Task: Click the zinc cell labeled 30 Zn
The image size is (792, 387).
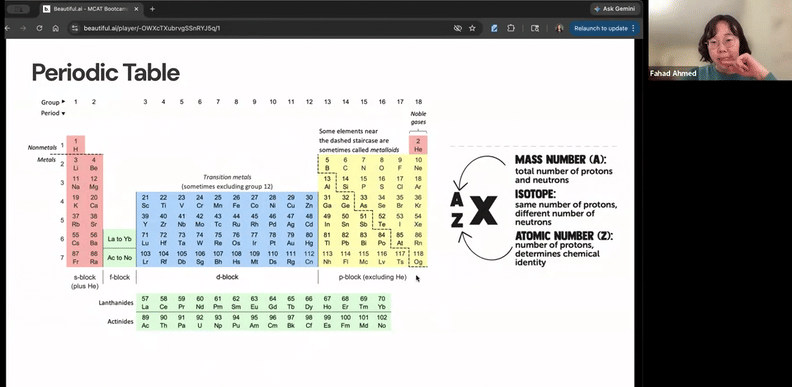Action: [309, 202]
